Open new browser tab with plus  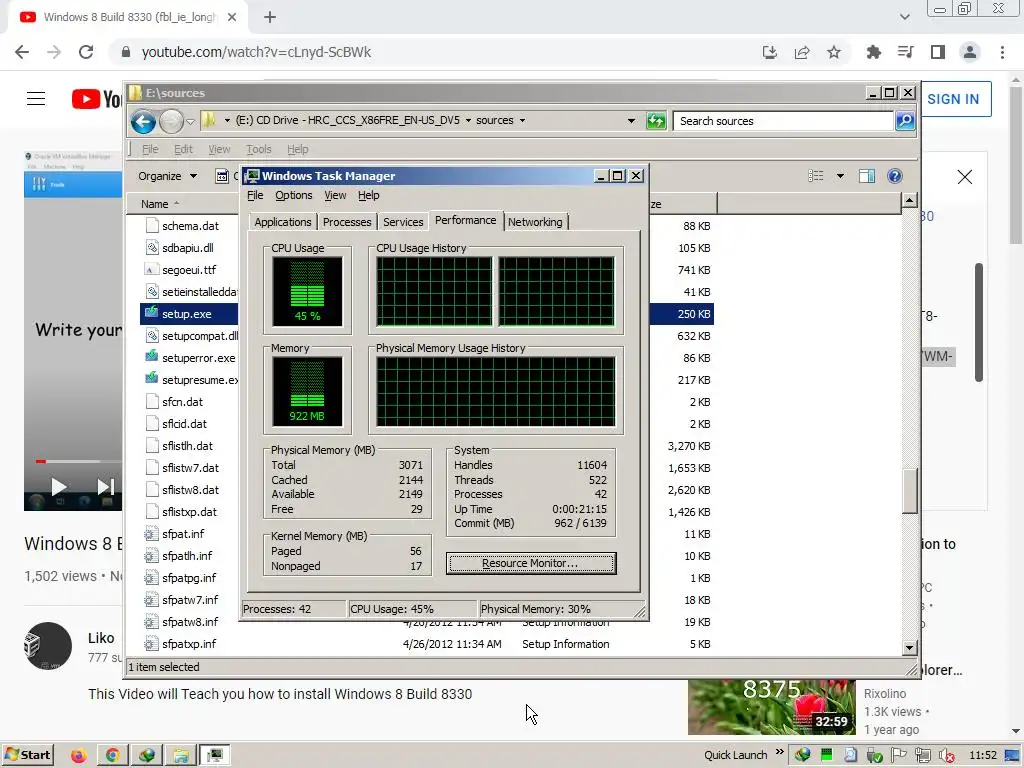(270, 17)
